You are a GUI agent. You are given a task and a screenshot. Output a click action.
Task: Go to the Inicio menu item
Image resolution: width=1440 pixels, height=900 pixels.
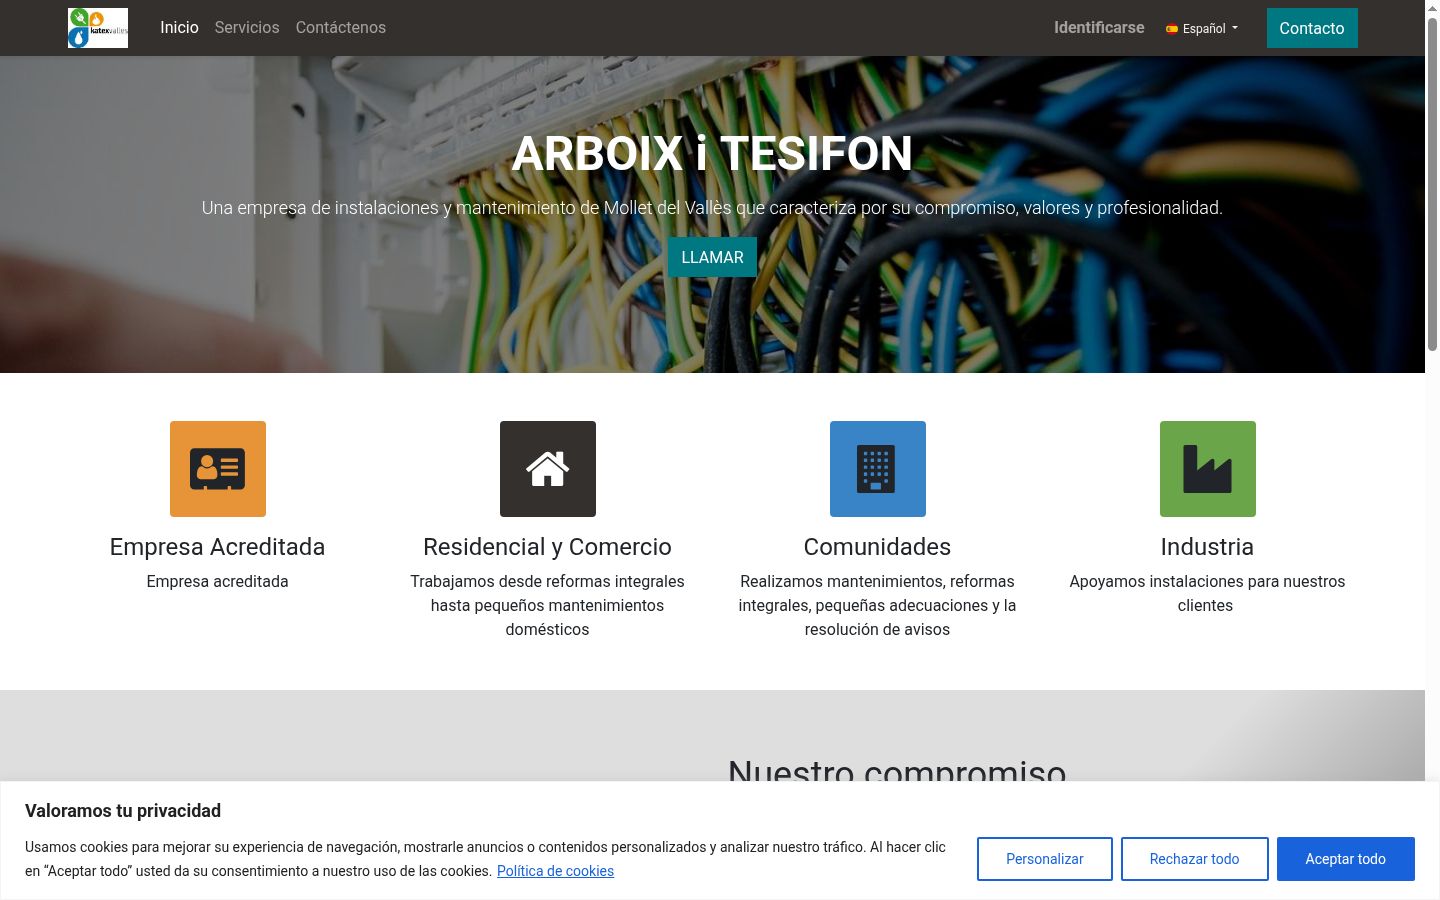pos(179,28)
